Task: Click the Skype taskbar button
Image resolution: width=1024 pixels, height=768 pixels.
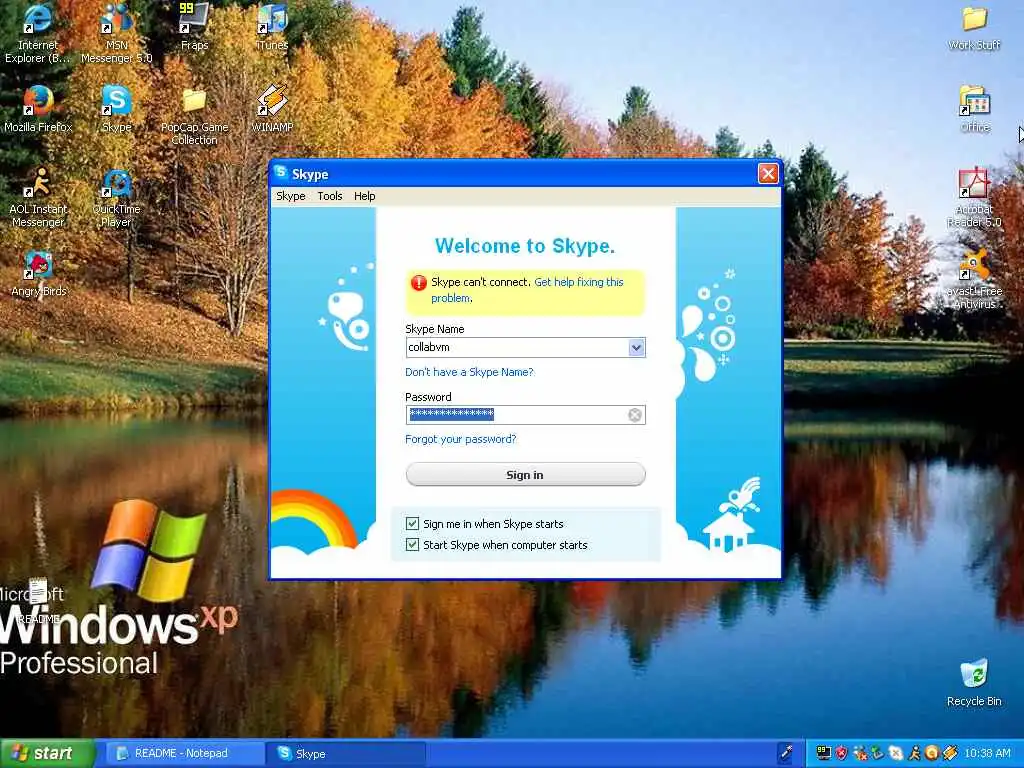Action: pos(346,754)
